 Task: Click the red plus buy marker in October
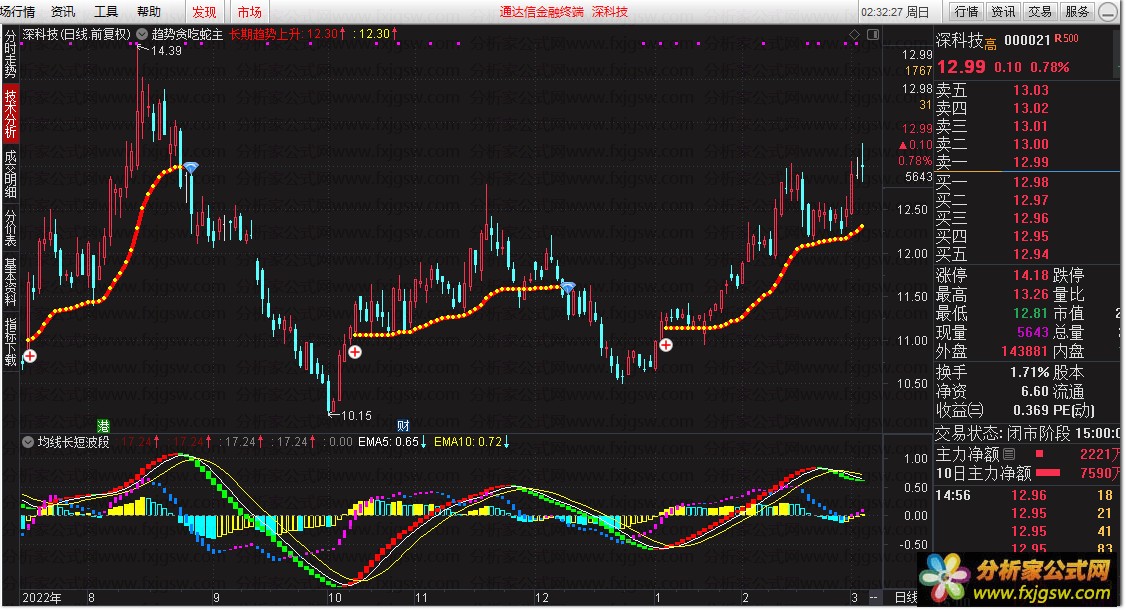[355, 352]
